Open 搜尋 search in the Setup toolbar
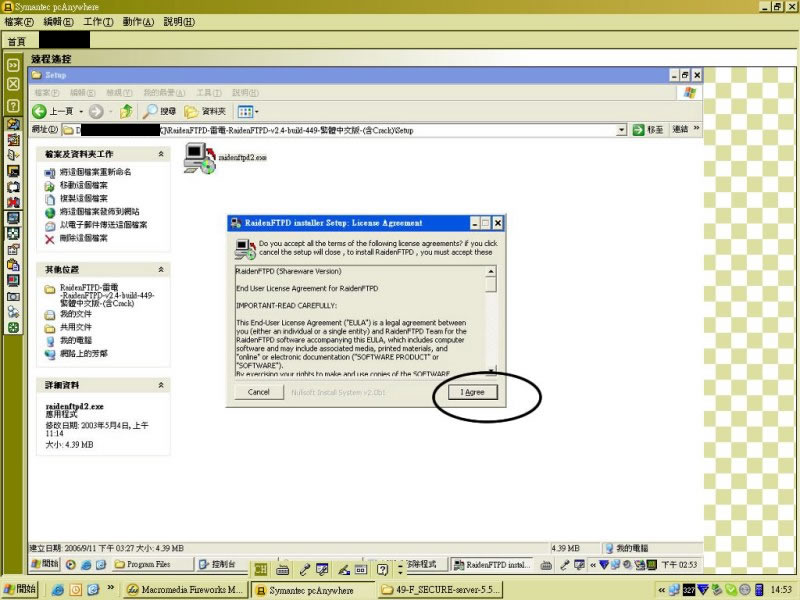The image size is (800, 600). [x=159, y=111]
